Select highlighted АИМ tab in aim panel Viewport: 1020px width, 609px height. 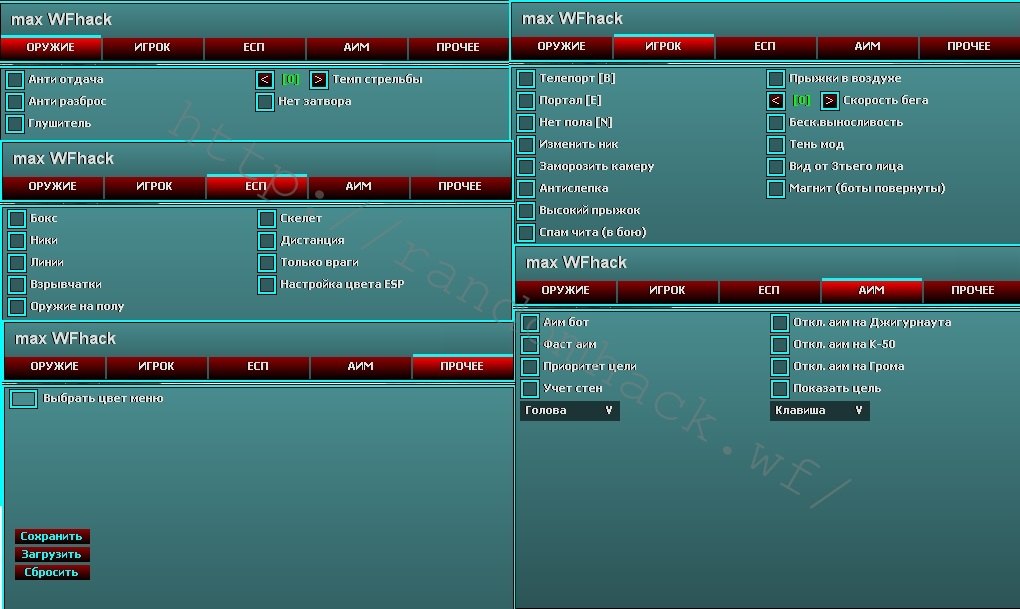tap(871, 290)
